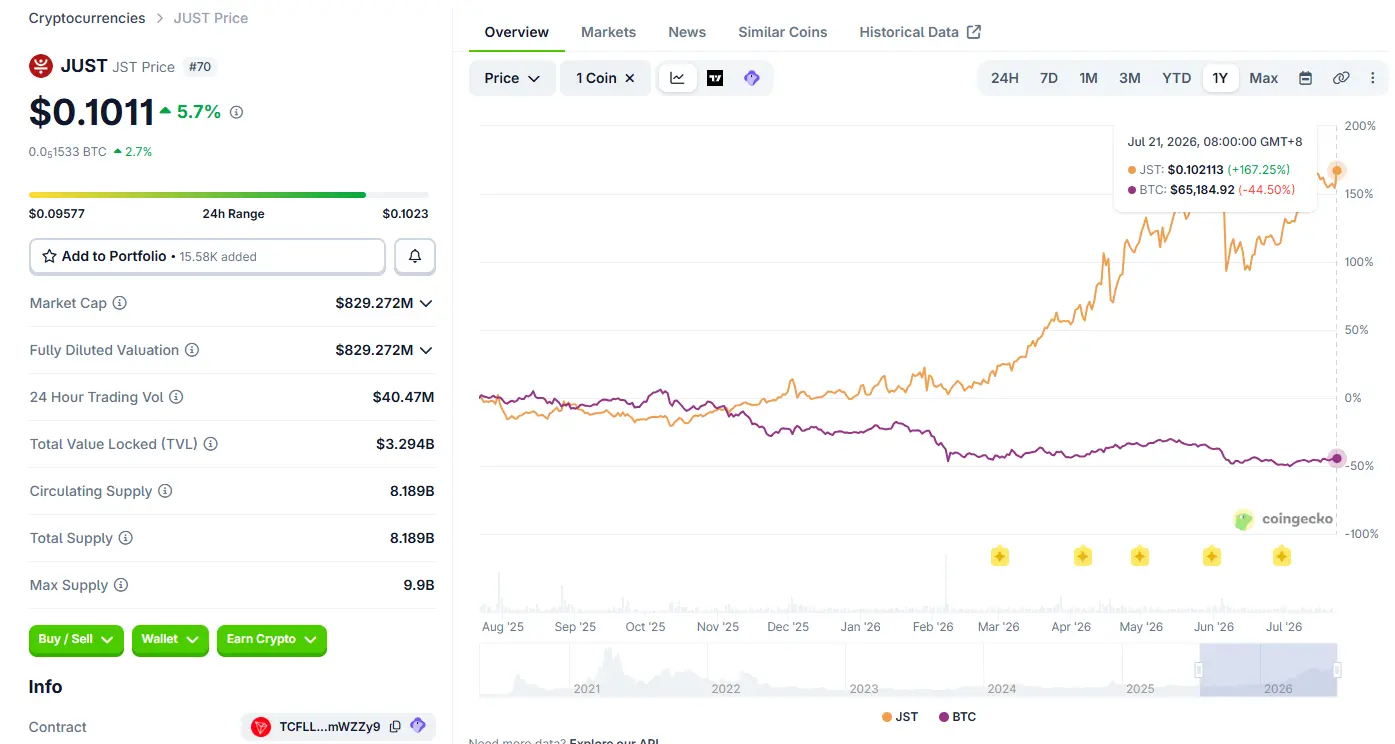
Task: Click the 8.189B Circulating Supply value
Action: tap(412, 491)
